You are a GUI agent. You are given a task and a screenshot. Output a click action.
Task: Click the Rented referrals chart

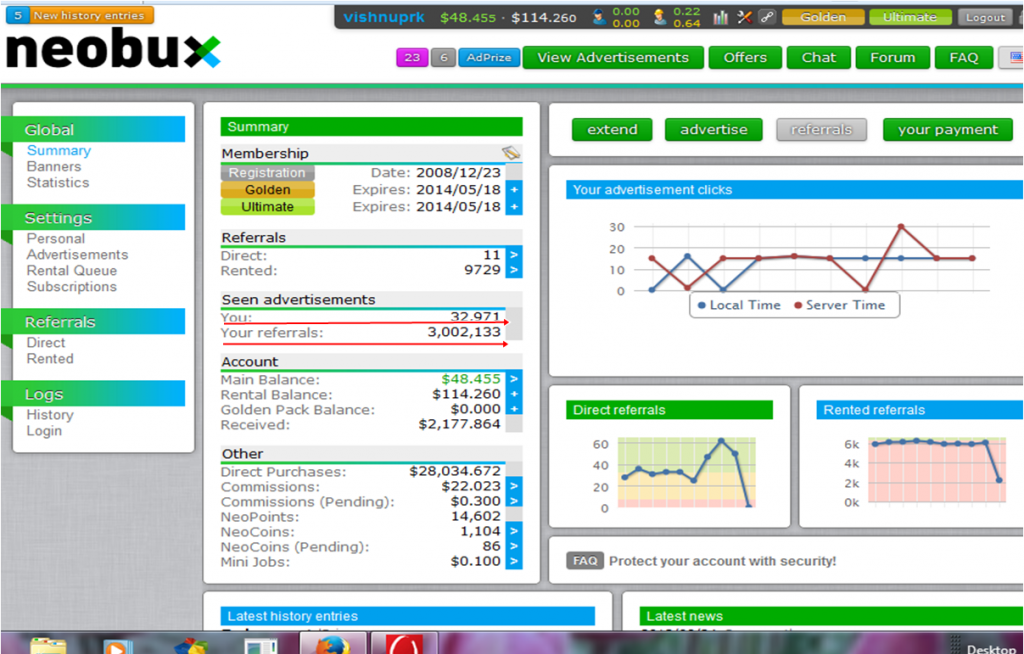point(937,470)
